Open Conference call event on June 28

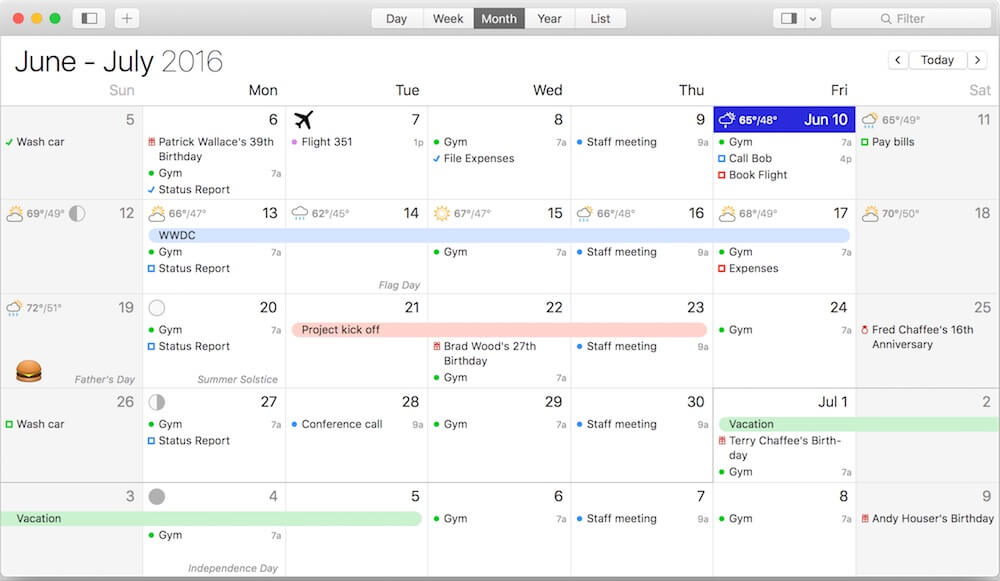[357, 424]
